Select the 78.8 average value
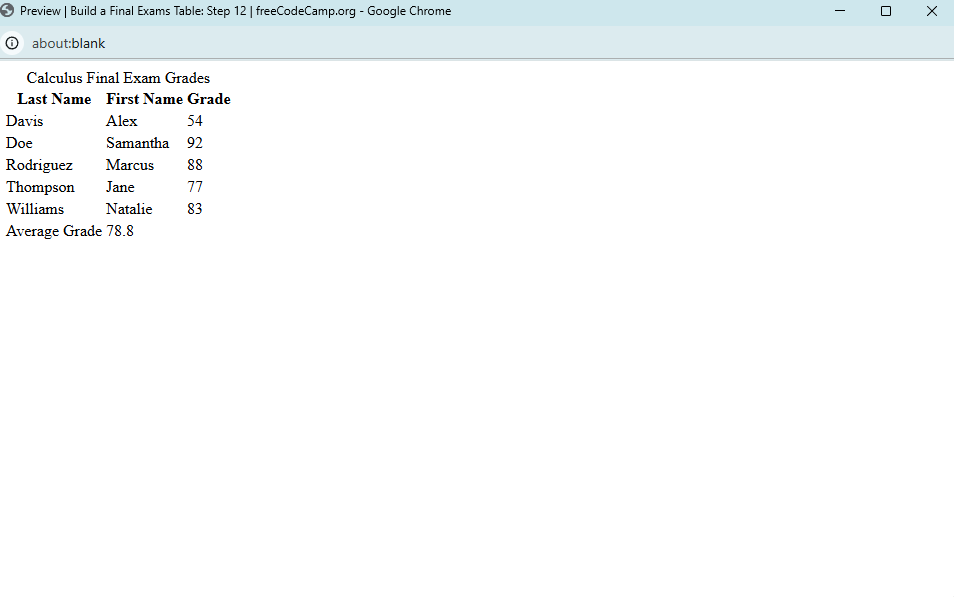 [120, 231]
